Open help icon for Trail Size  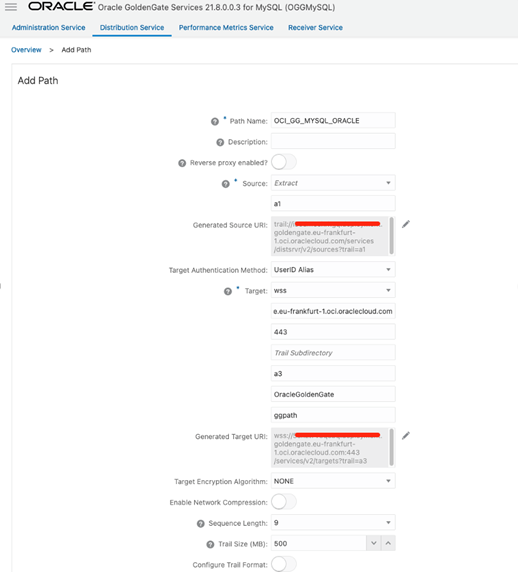pos(210,545)
